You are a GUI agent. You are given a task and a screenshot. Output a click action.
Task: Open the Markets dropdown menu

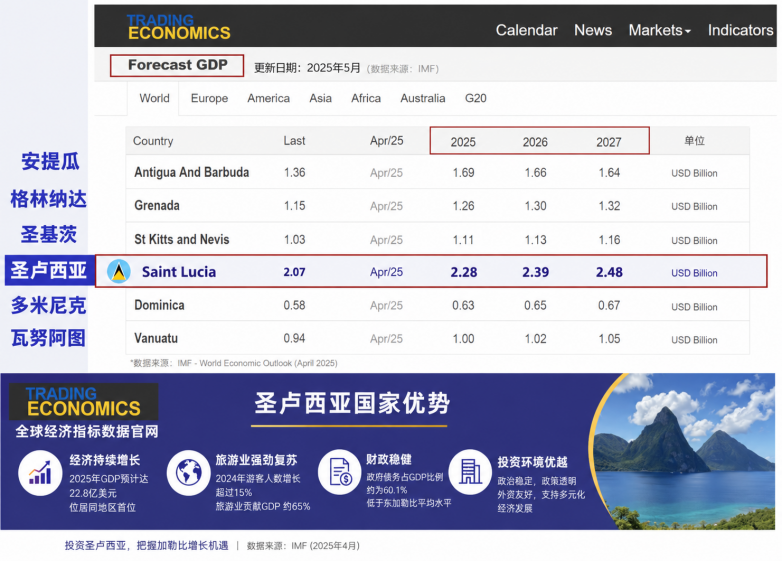click(659, 30)
